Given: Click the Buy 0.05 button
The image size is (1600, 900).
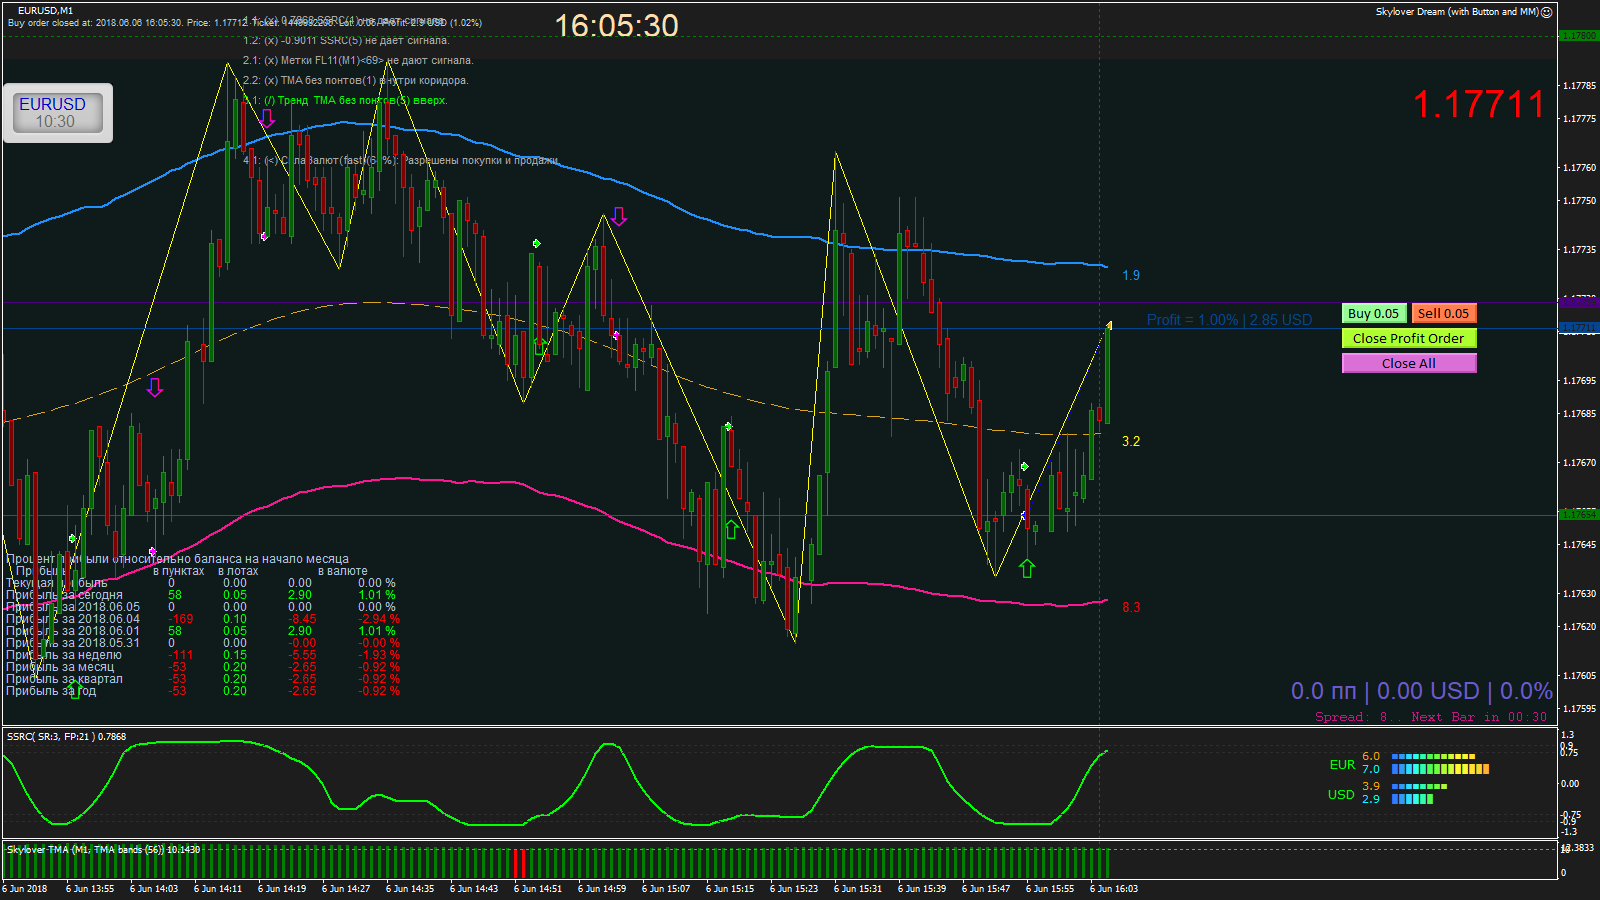Looking at the screenshot, I should (x=1374, y=313).
